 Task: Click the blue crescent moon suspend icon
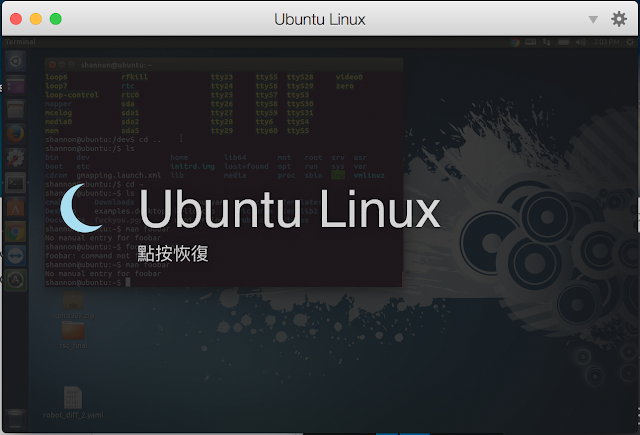click(x=80, y=209)
